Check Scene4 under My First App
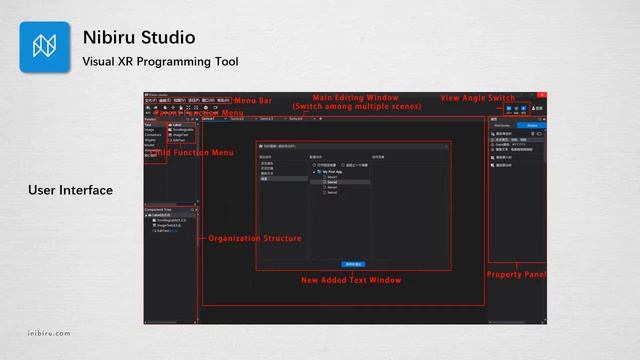This screenshot has width=640, height=360. click(x=324, y=192)
